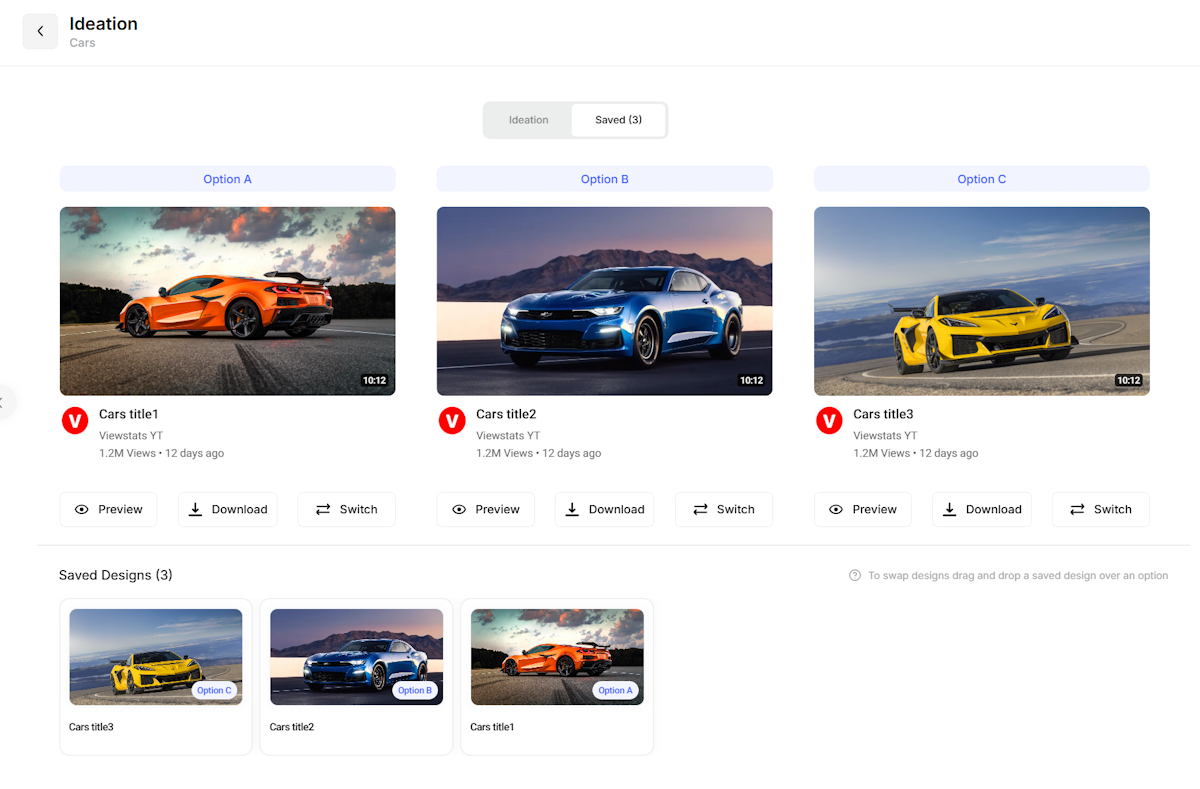Image resolution: width=1200 pixels, height=789 pixels.
Task: Select saved design card Cars title3
Action: (x=156, y=676)
